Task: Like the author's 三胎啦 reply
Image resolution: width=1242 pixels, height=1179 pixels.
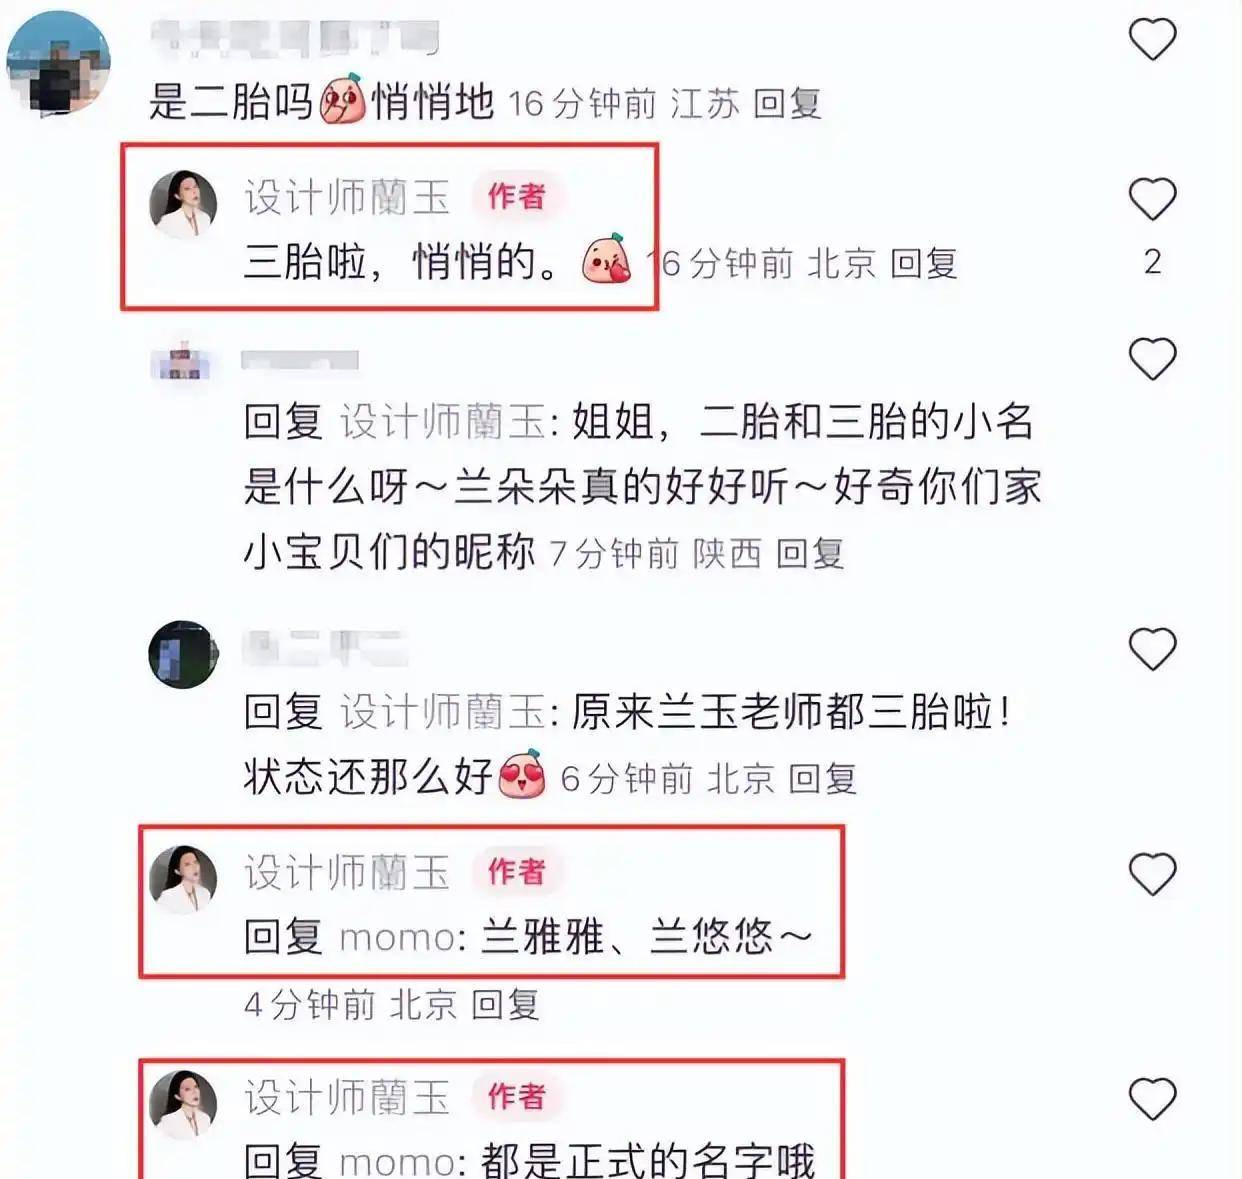Action: click(1152, 199)
